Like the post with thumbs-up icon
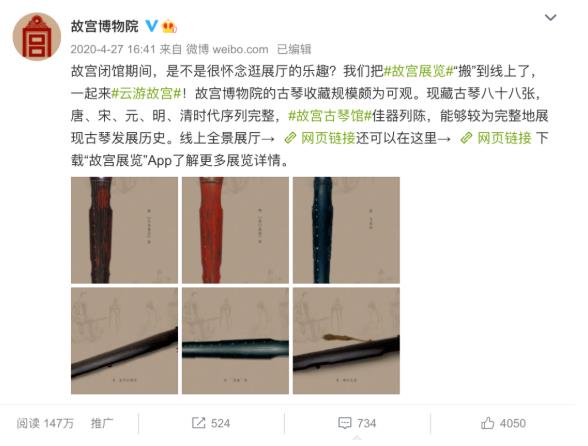Viewport: 588px width, 446px height. click(487, 423)
